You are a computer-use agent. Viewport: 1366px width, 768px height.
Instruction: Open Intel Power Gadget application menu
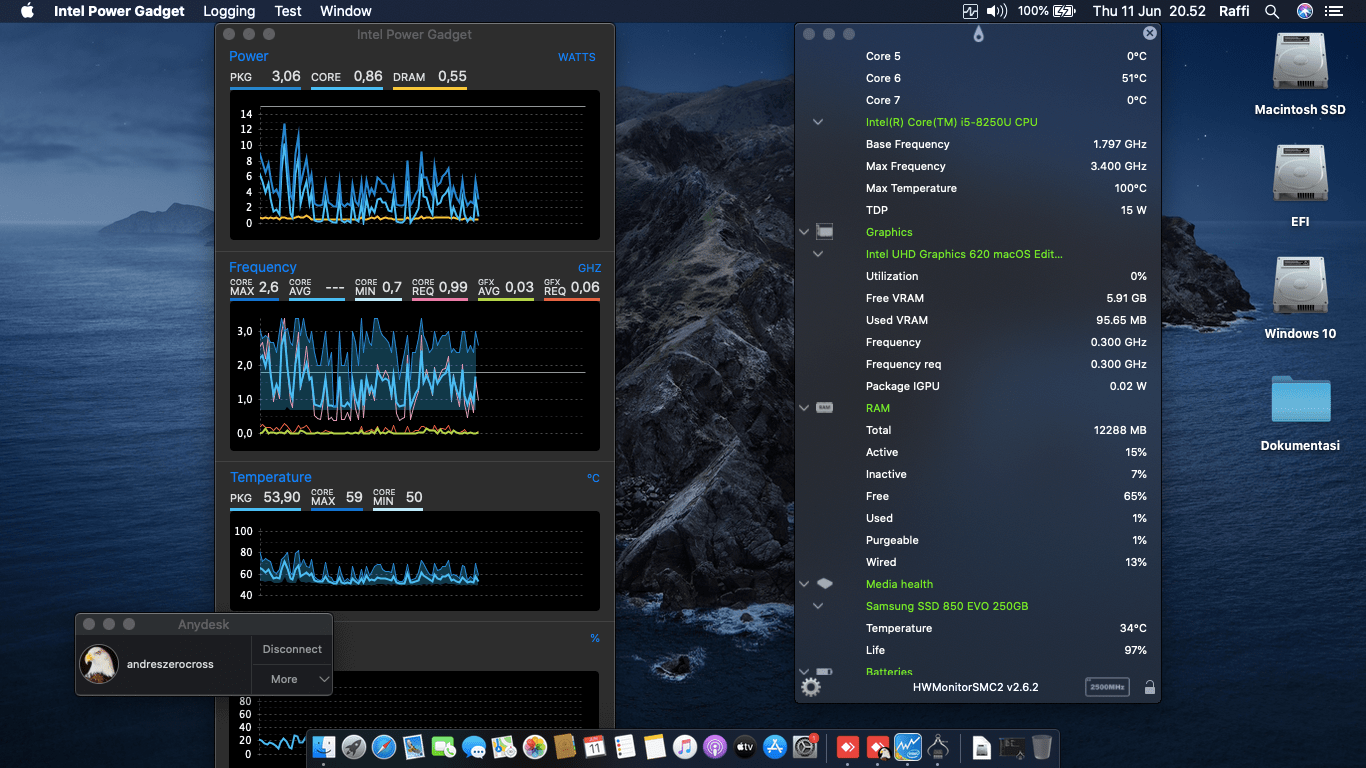point(119,11)
